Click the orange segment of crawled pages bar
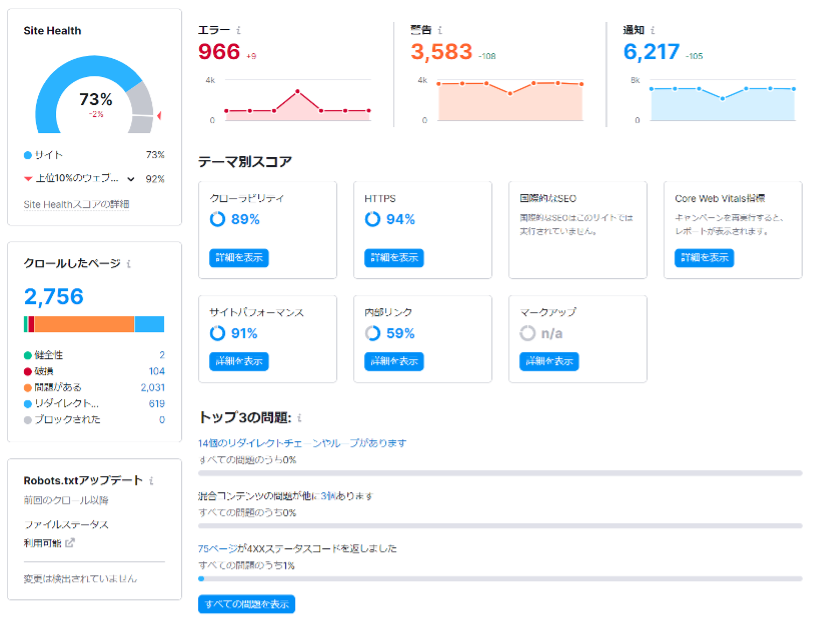 (x=84, y=324)
